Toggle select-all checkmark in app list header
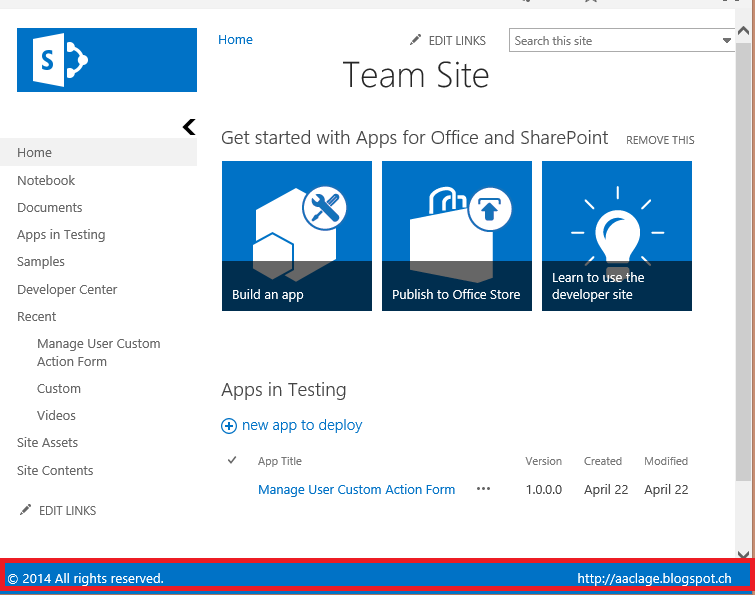This screenshot has width=755, height=595. pyautogui.click(x=232, y=460)
